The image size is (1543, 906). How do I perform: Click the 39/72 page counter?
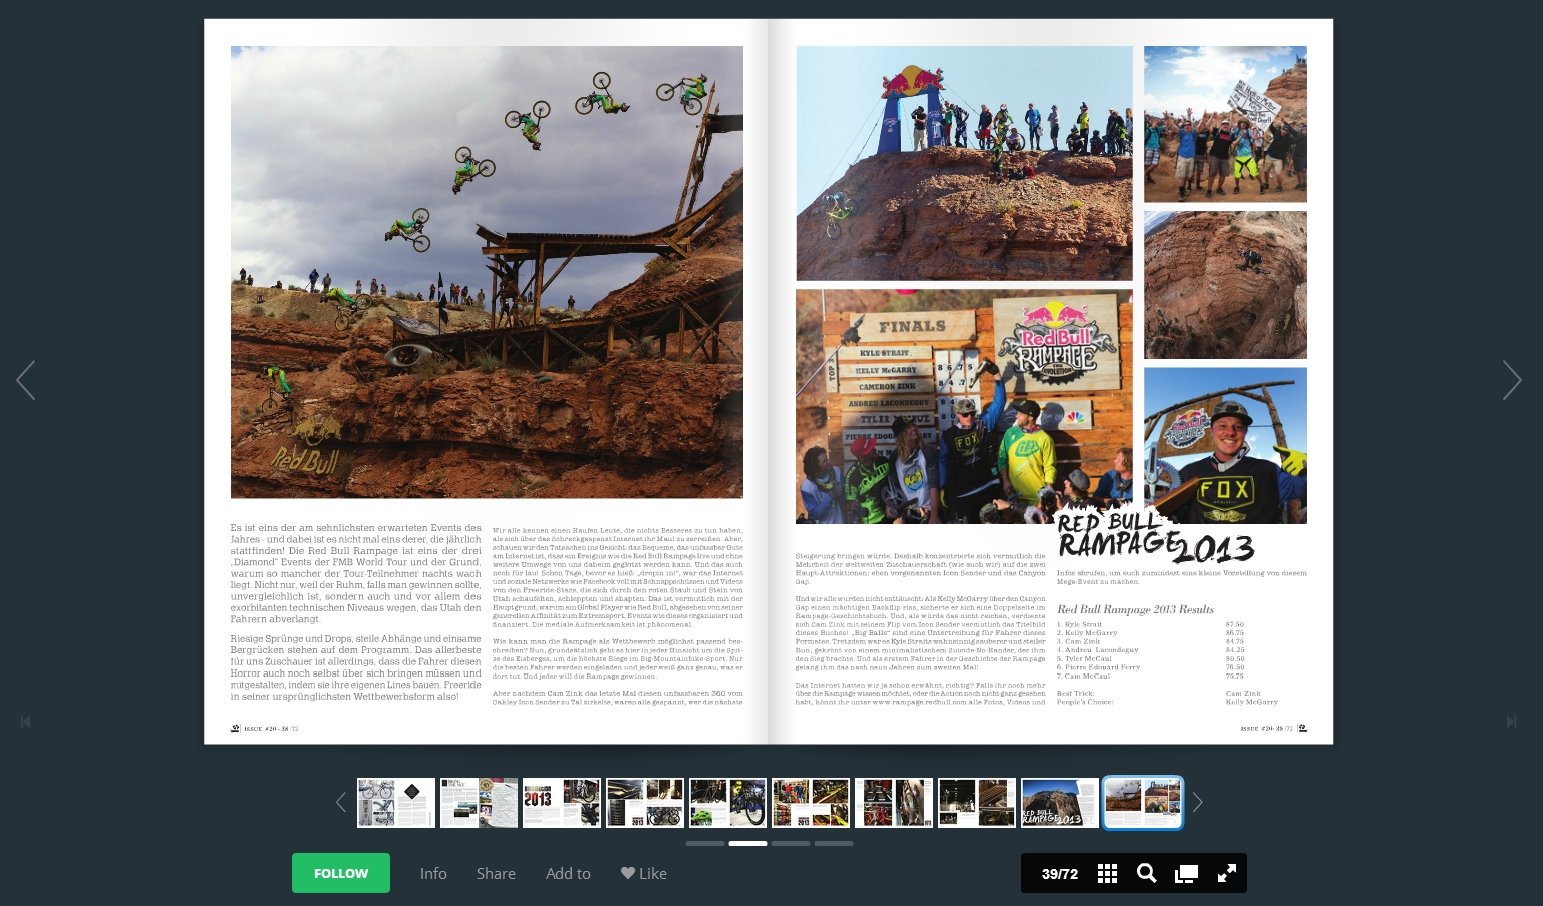(1060, 873)
